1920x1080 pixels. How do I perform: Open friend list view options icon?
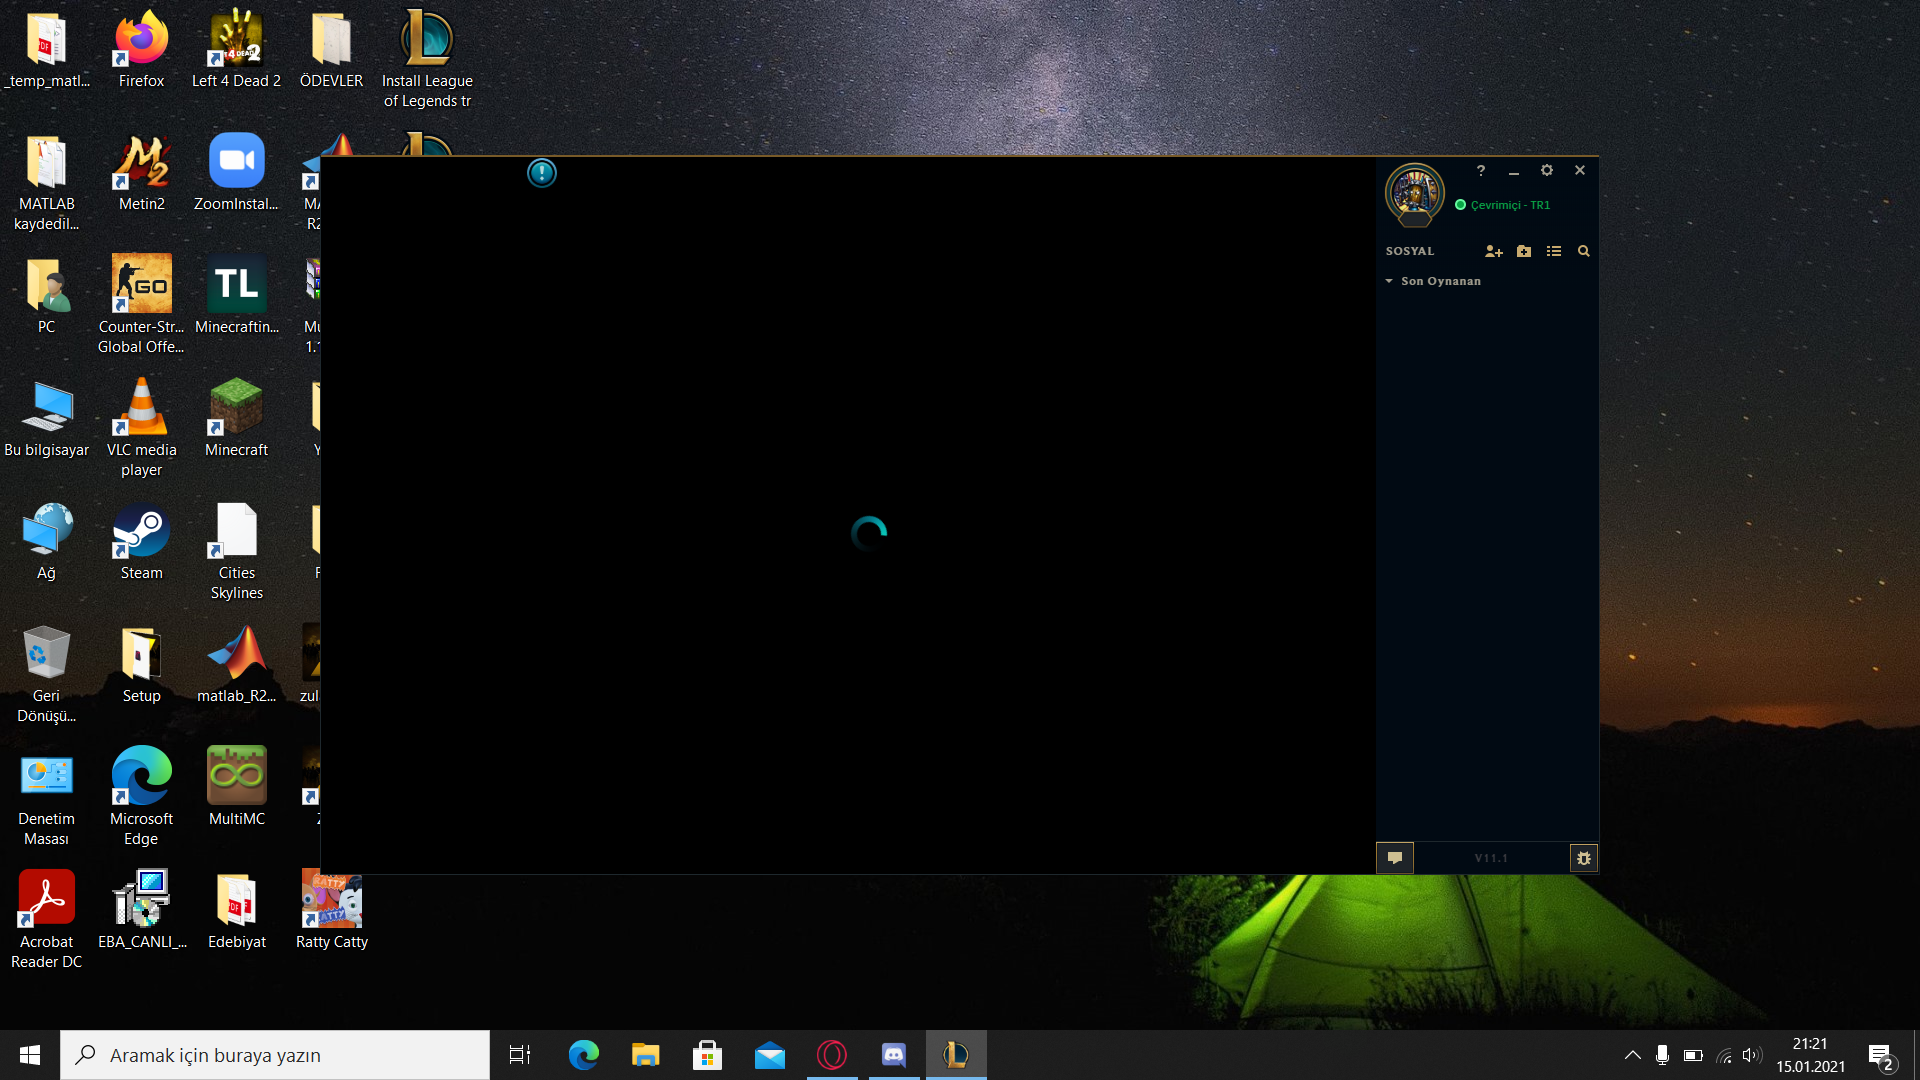1553,252
